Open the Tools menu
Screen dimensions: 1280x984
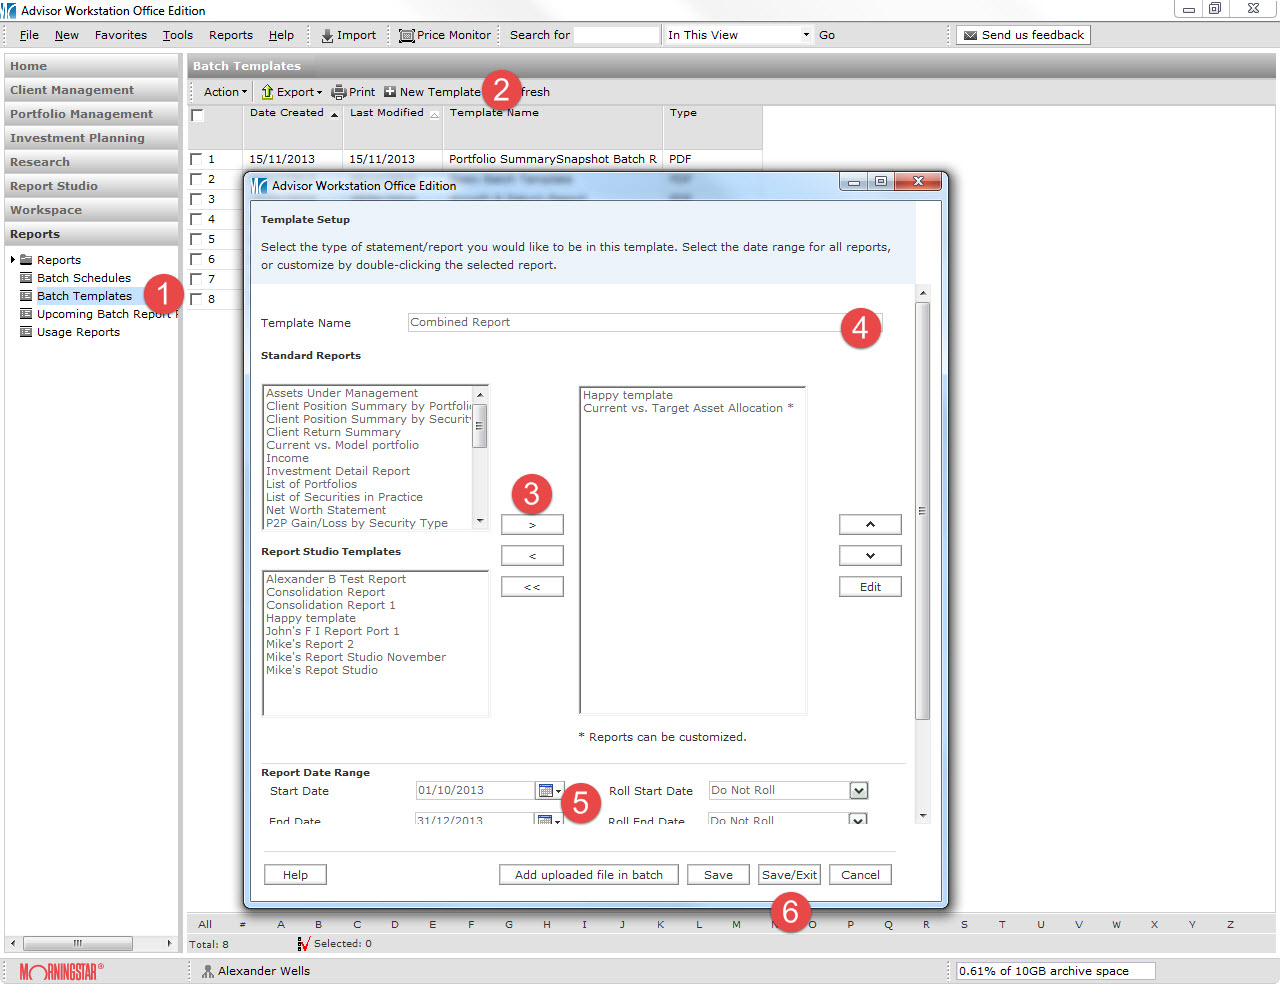tap(177, 35)
